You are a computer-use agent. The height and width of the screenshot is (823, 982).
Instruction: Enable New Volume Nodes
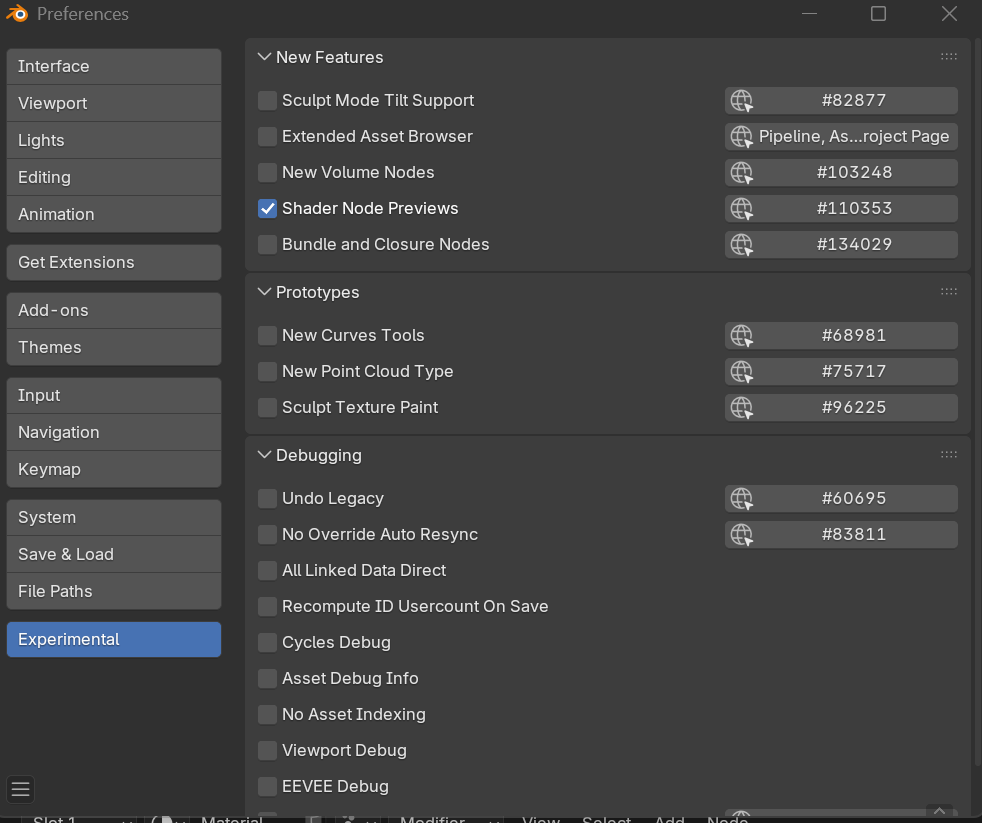[267, 172]
